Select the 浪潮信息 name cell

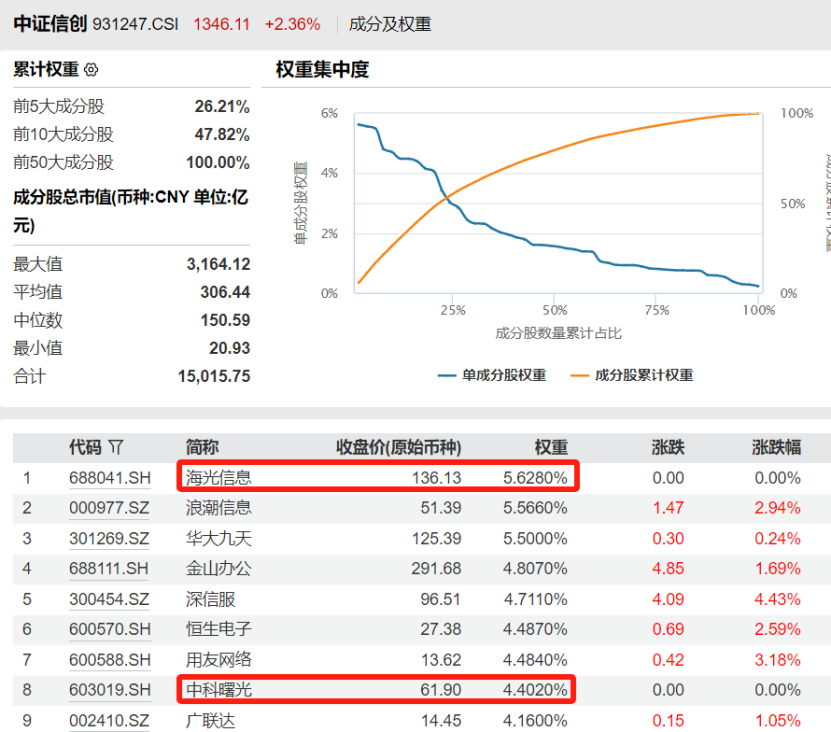[x=218, y=508]
